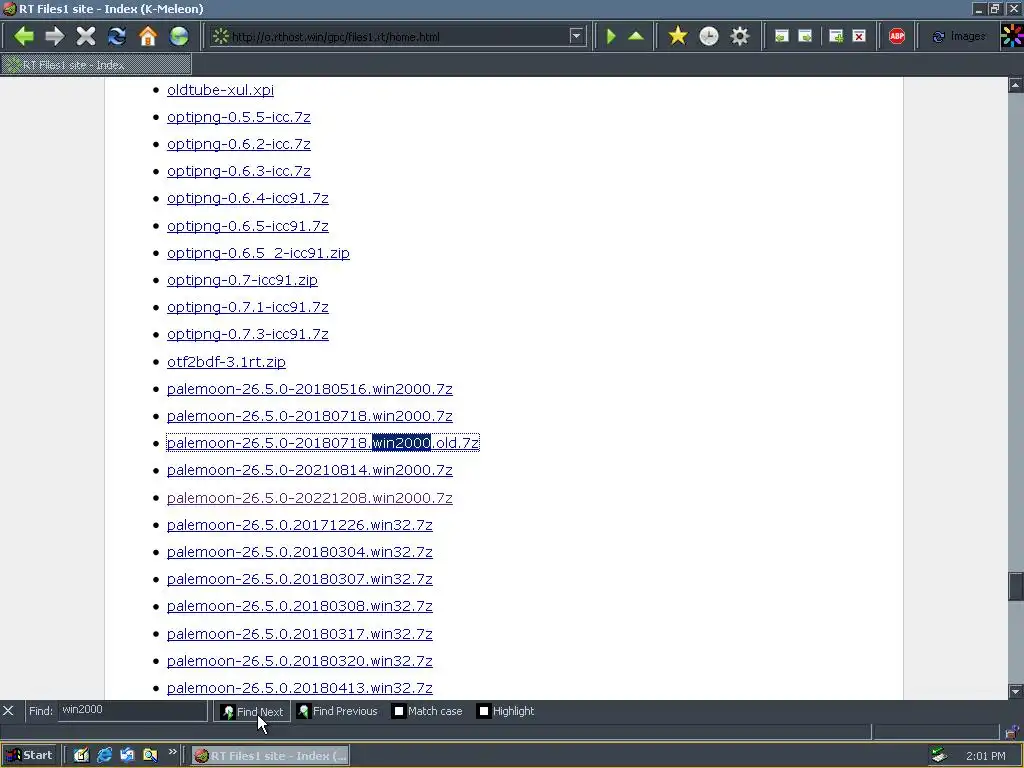Open the optipng-0.7.1-icc91.7z link
This screenshot has width=1024, height=768.
248,307
